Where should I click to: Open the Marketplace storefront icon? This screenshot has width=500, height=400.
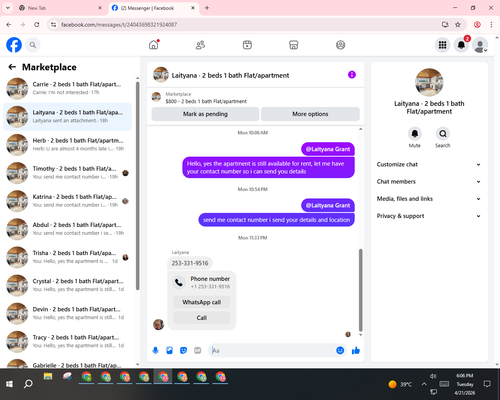coord(294,45)
